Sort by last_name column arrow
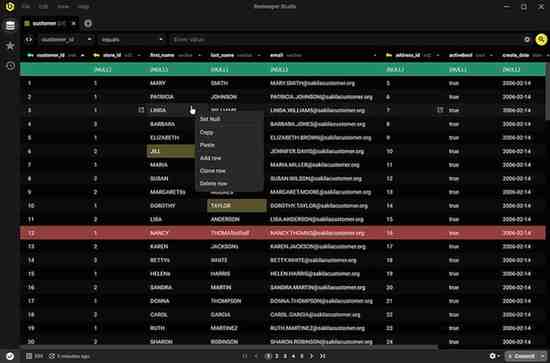 click(x=259, y=55)
